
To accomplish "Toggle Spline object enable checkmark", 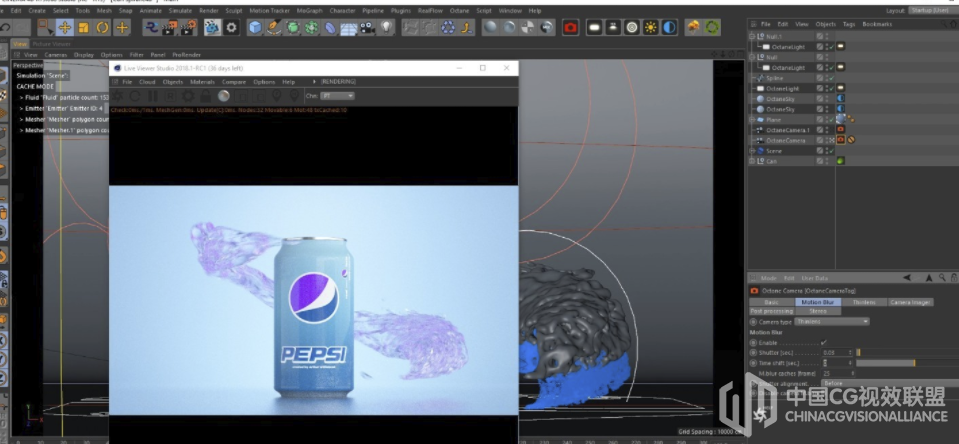I will pyautogui.click(x=831, y=78).
